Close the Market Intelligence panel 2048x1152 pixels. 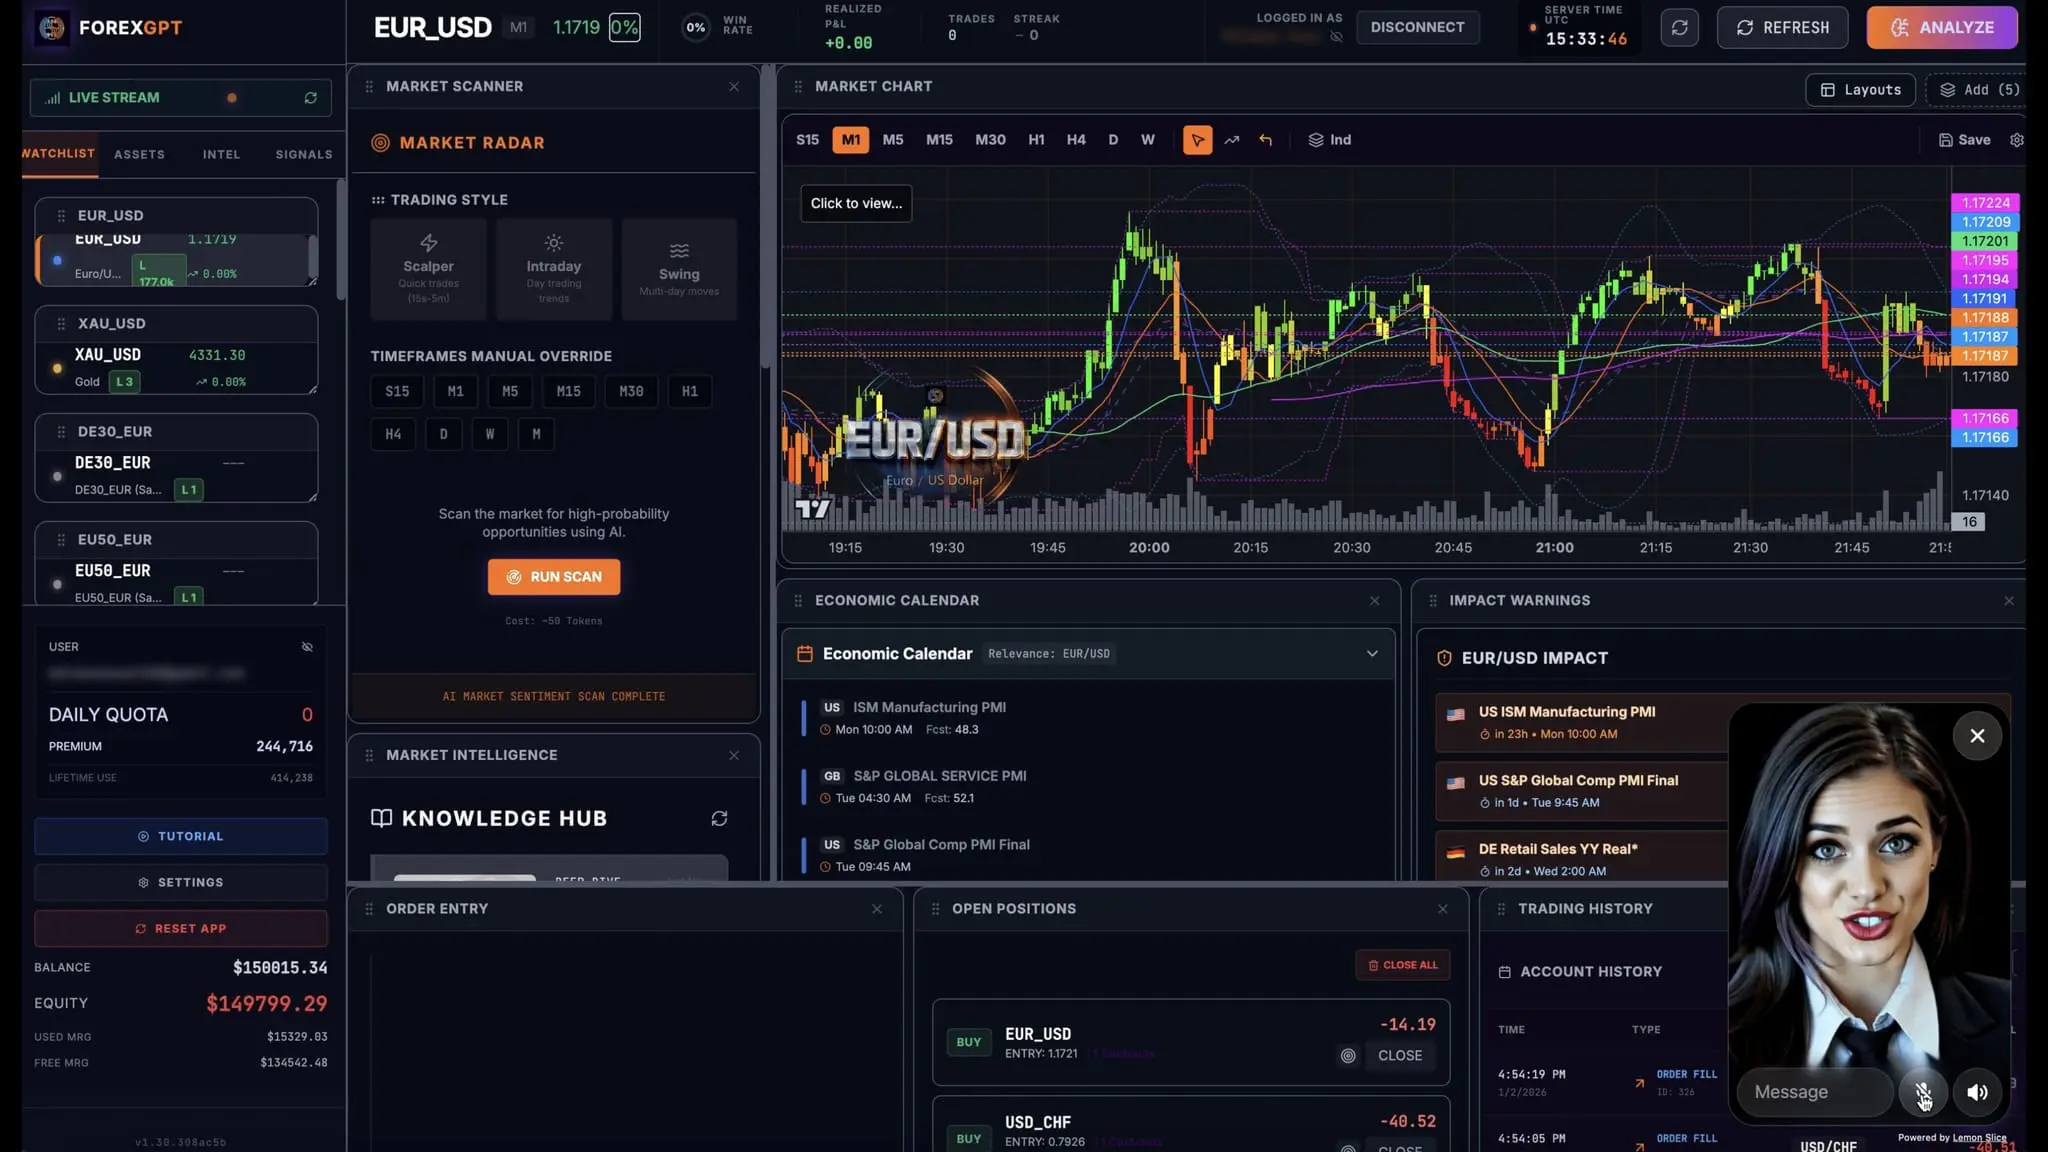pyautogui.click(x=734, y=756)
